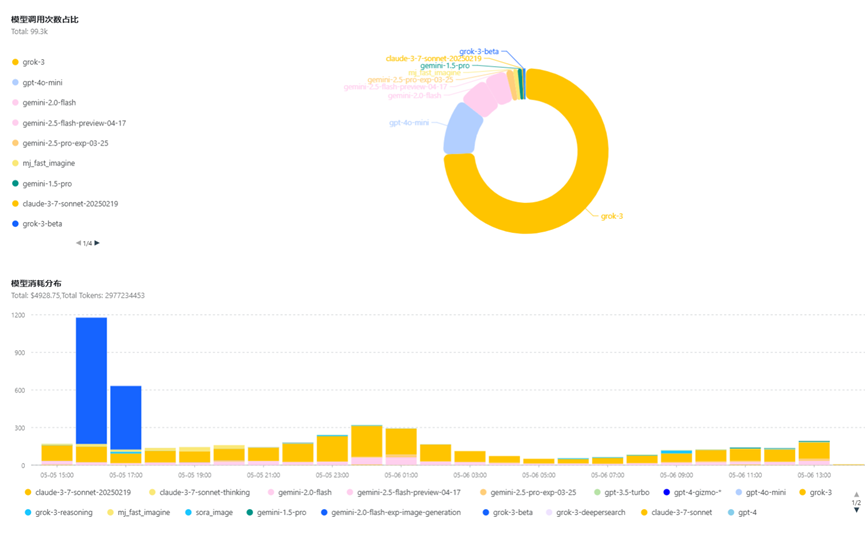Screen dimensions: 865x542
Task: Click the grok-3-beta label above the donut
Action: pyautogui.click(x=479, y=51)
